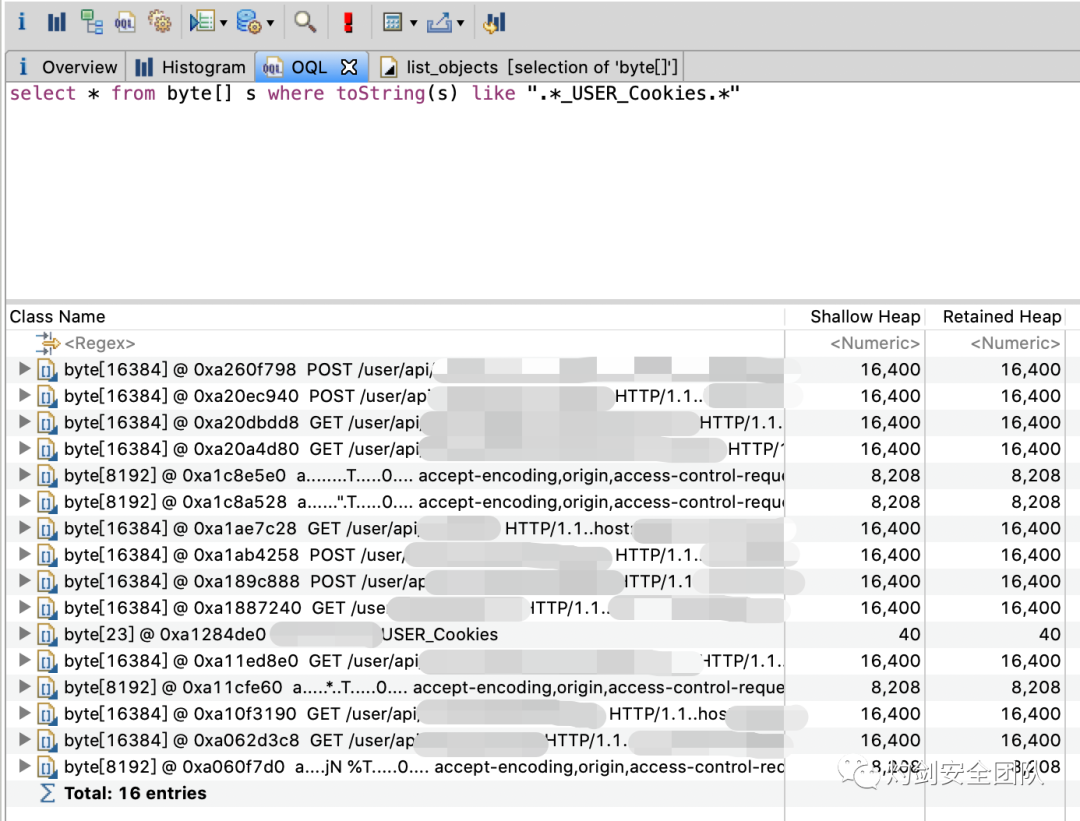Expand byte[16384] @ 0xa20ec940 row
The width and height of the screenshot is (1080, 821).
click(x=24, y=395)
